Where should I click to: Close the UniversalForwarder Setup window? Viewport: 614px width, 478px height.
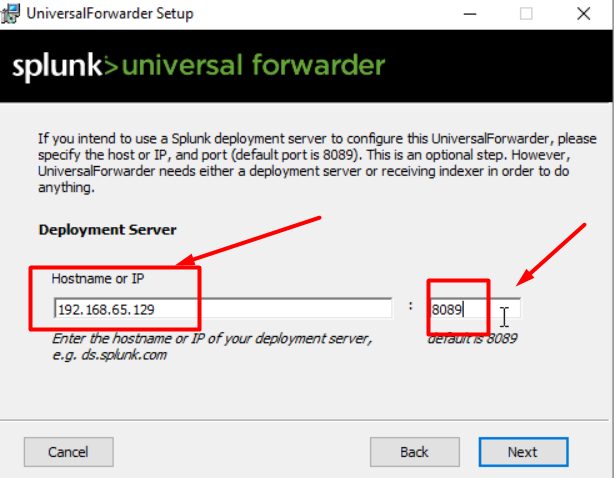tap(583, 14)
